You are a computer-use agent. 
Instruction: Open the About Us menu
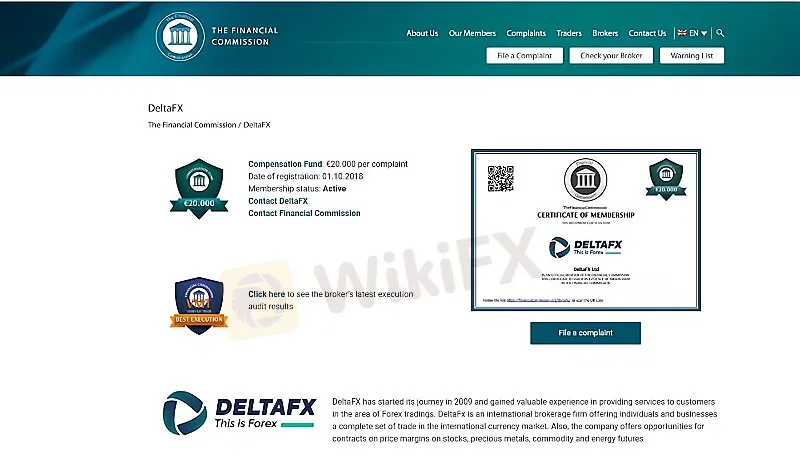pyautogui.click(x=422, y=33)
